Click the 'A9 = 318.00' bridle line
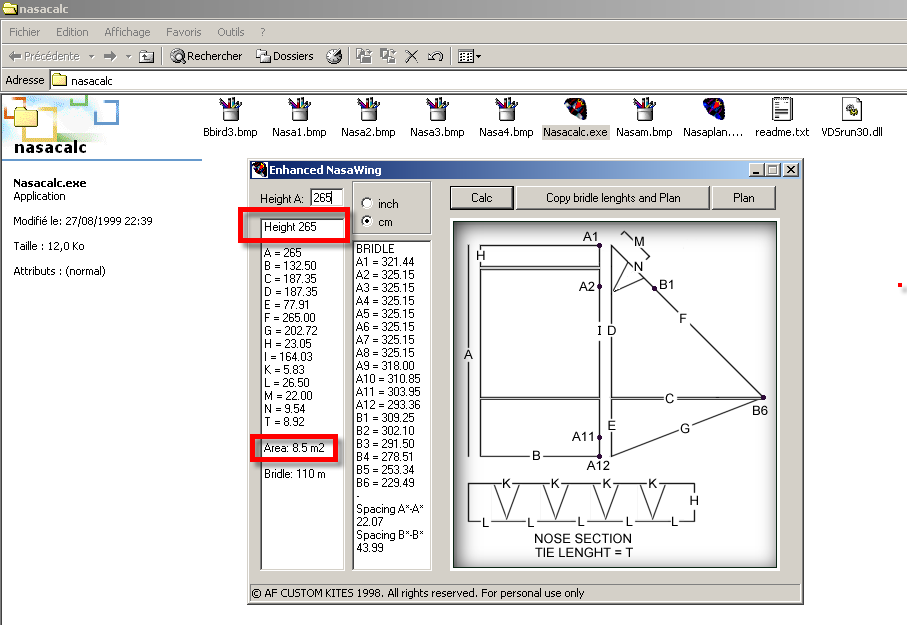This screenshot has height=625, width=907. (385, 366)
